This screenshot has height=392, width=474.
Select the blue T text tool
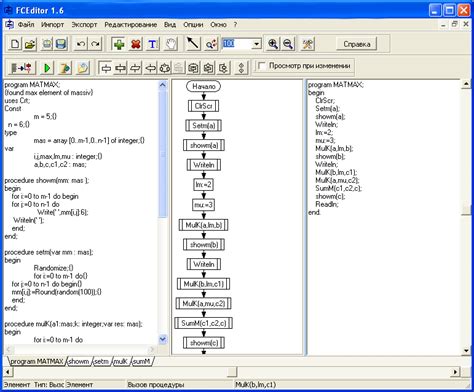(152, 44)
